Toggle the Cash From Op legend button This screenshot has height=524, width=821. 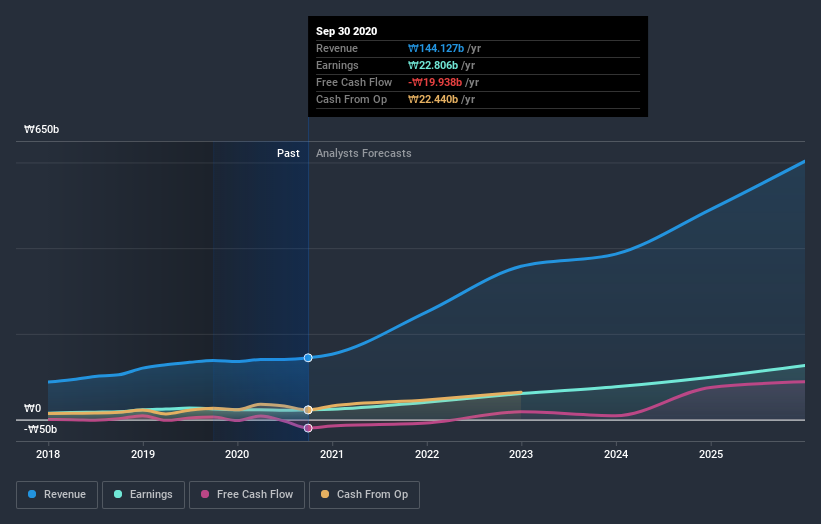click(x=364, y=495)
